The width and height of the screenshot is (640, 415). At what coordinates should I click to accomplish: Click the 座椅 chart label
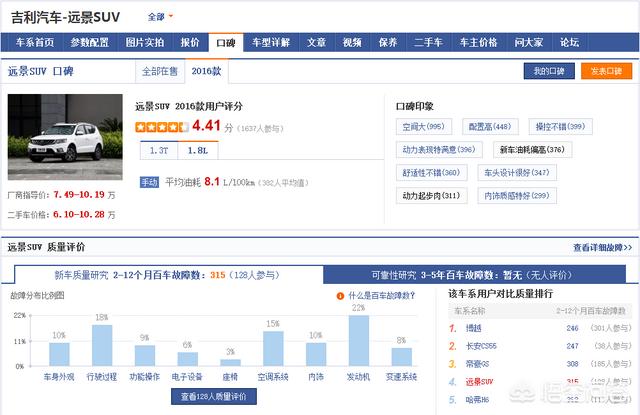[x=230, y=377]
